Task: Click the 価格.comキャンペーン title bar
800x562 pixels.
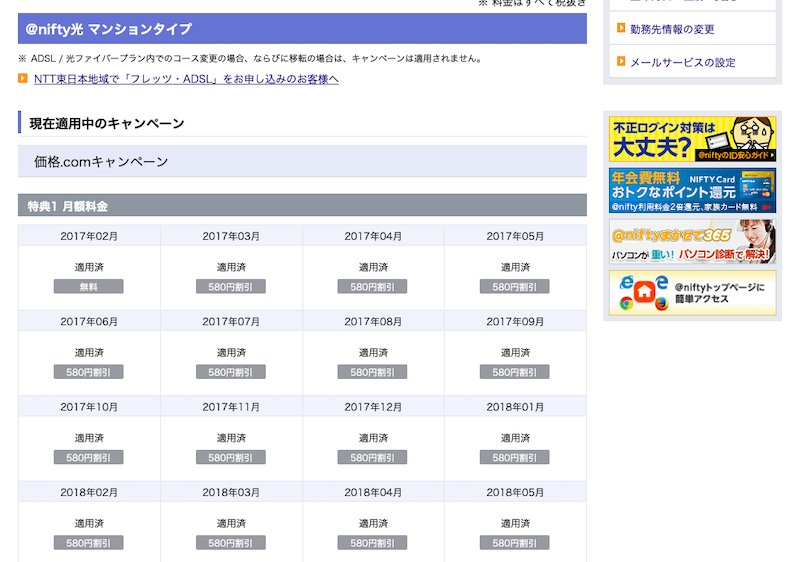Action: (302, 161)
